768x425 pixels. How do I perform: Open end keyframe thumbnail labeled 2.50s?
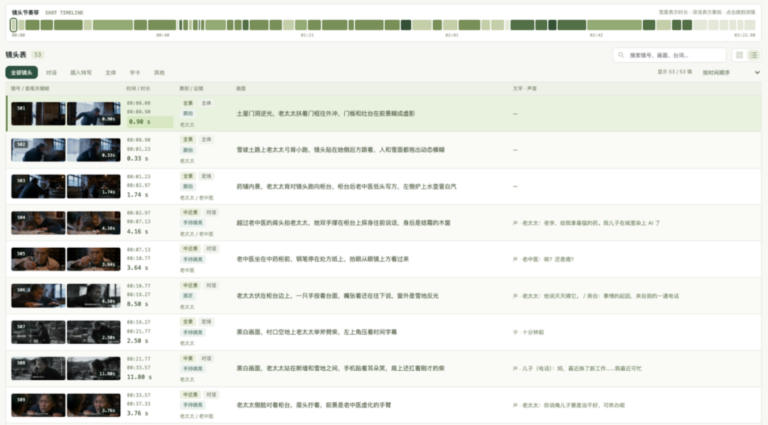pyautogui.click(x=94, y=332)
